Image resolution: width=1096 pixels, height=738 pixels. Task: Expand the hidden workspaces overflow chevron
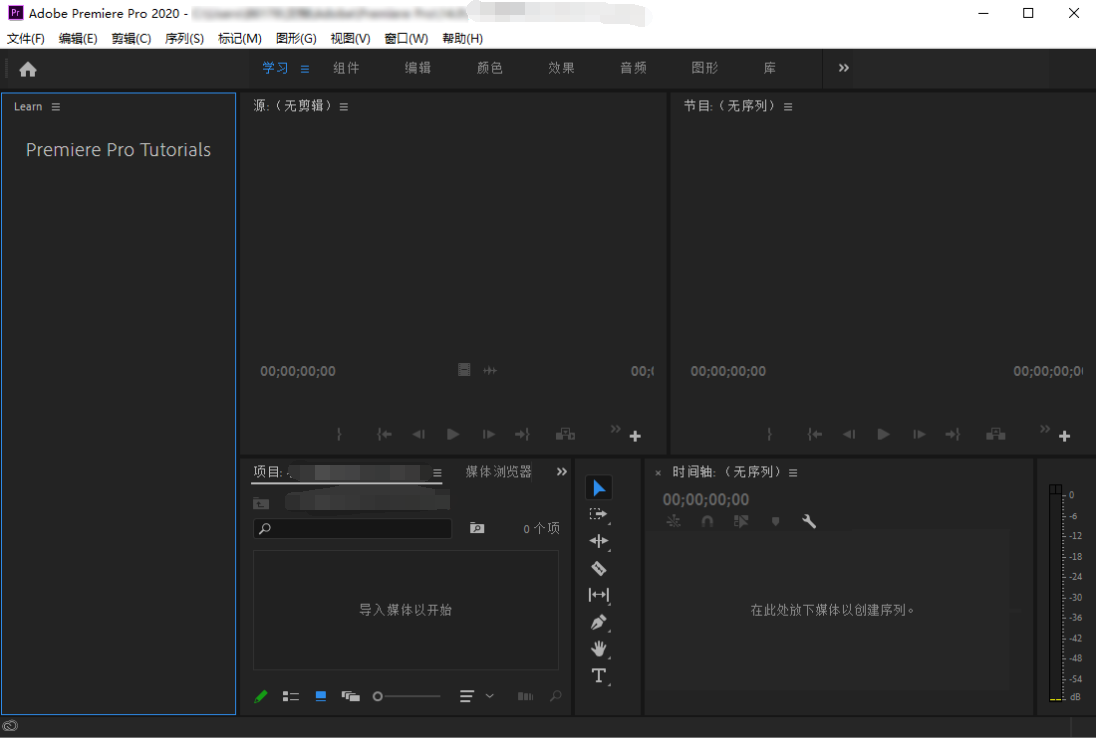pos(843,68)
